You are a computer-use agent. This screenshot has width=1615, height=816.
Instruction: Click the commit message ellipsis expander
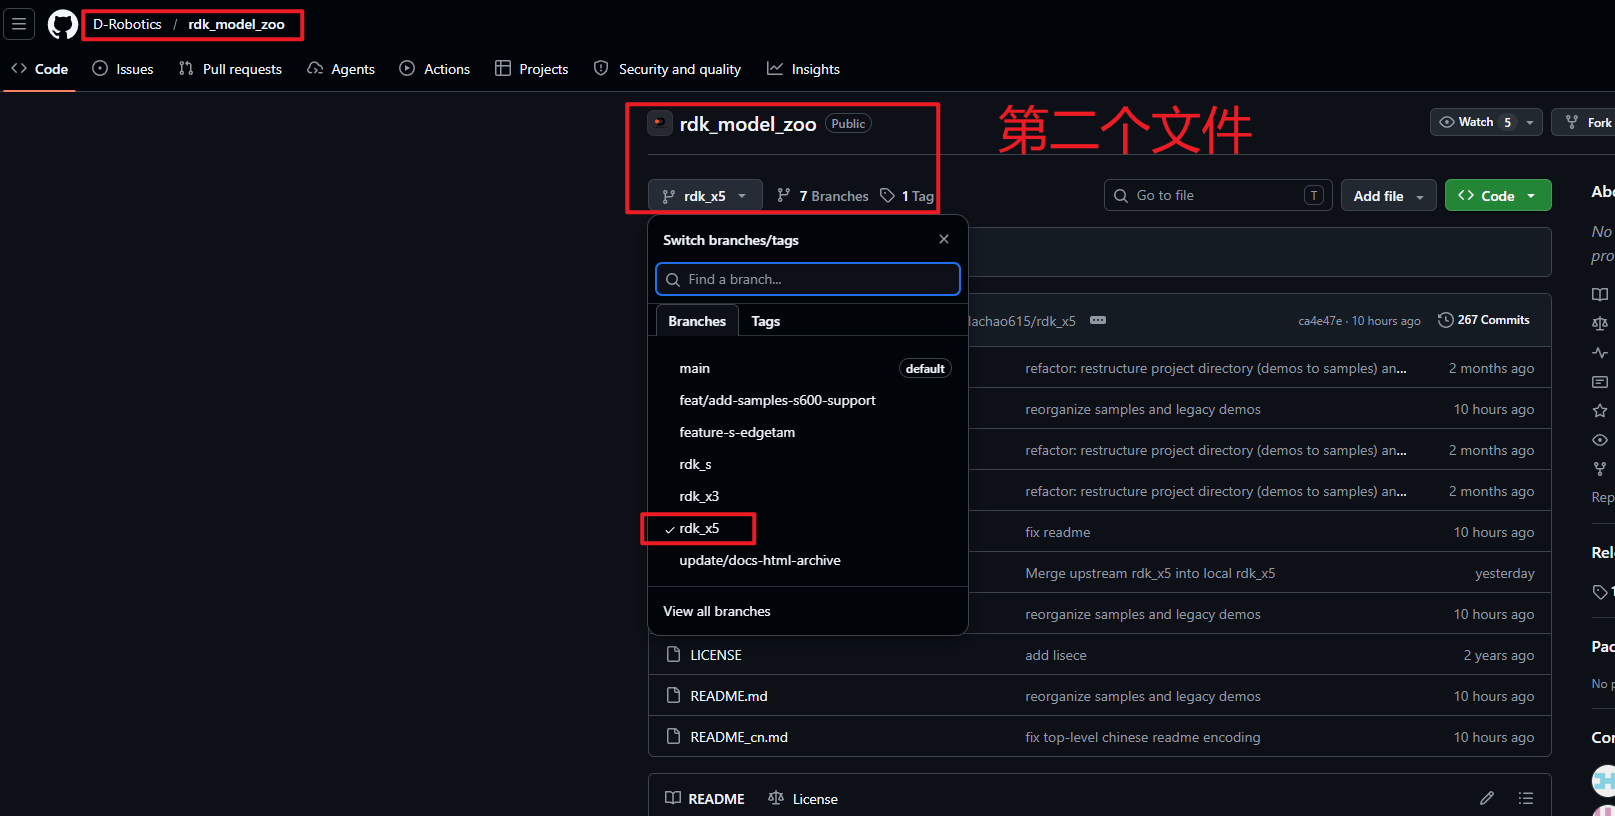coord(1098,320)
